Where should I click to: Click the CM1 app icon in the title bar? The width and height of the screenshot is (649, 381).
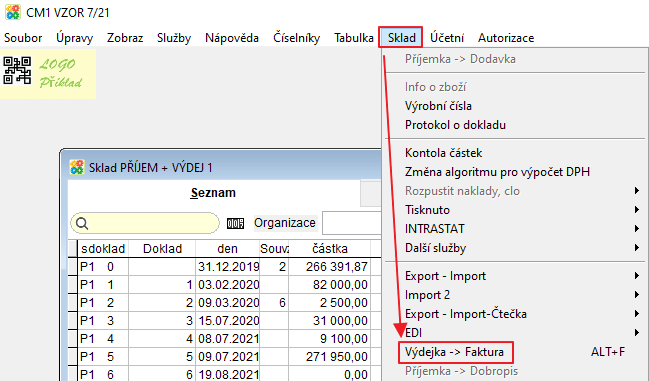tap(13, 12)
